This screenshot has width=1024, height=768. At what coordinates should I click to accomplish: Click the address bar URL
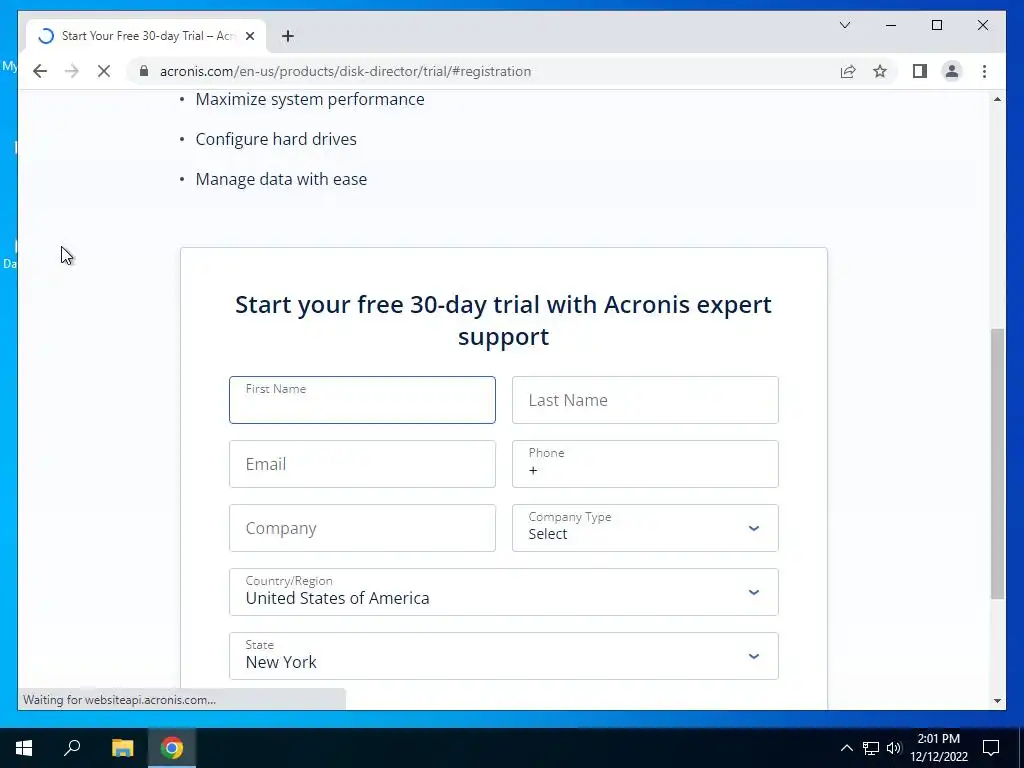(345, 71)
